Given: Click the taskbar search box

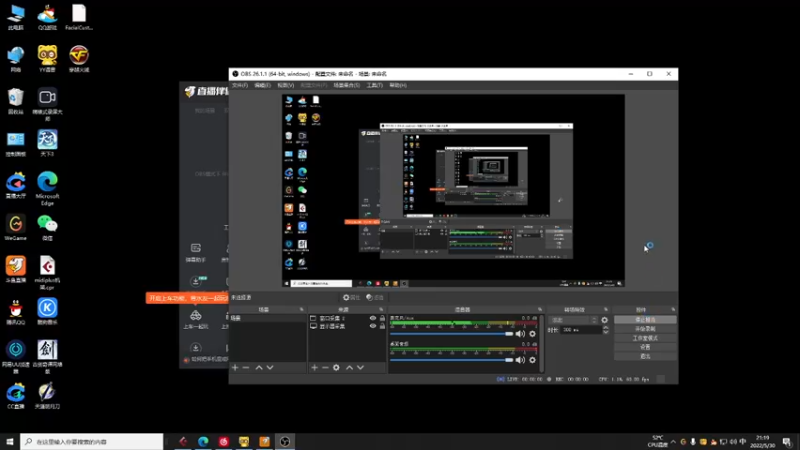Looking at the screenshot, I should [92, 441].
